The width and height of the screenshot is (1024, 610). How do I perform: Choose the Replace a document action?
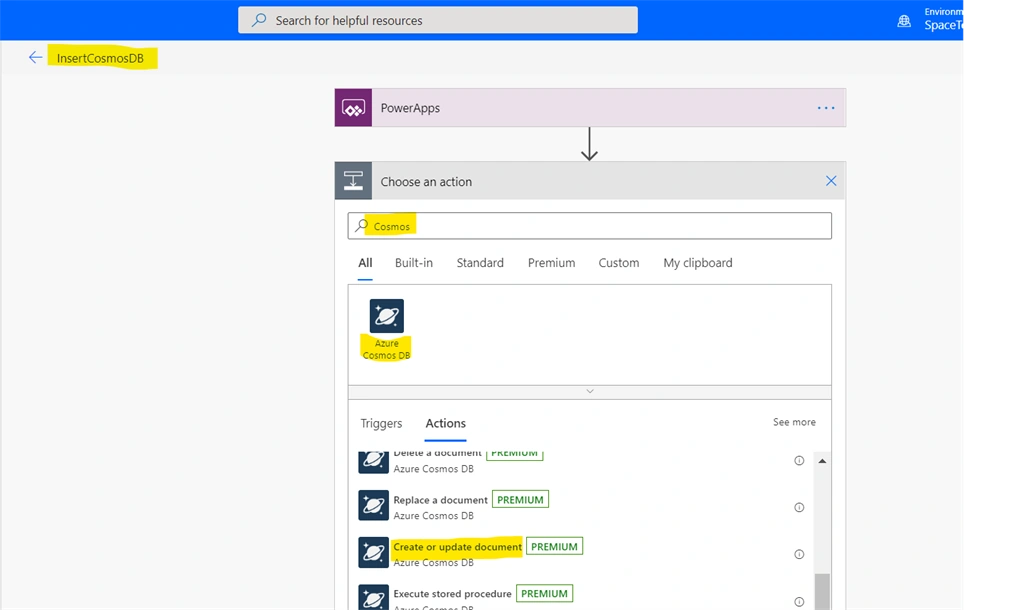pyautogui.click(x=440, y=500)
